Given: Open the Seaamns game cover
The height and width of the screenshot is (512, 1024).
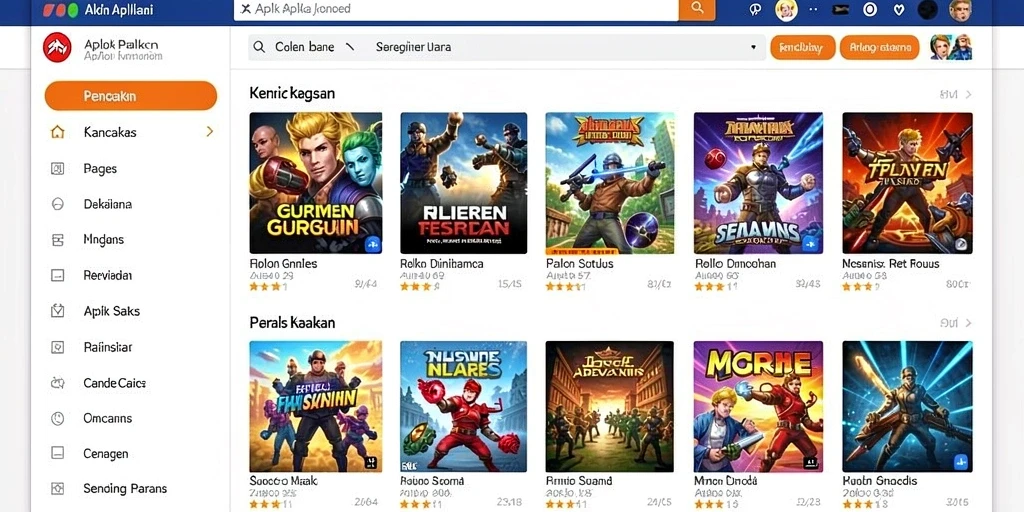Looking at the screenshot, I should coord(758,183).
